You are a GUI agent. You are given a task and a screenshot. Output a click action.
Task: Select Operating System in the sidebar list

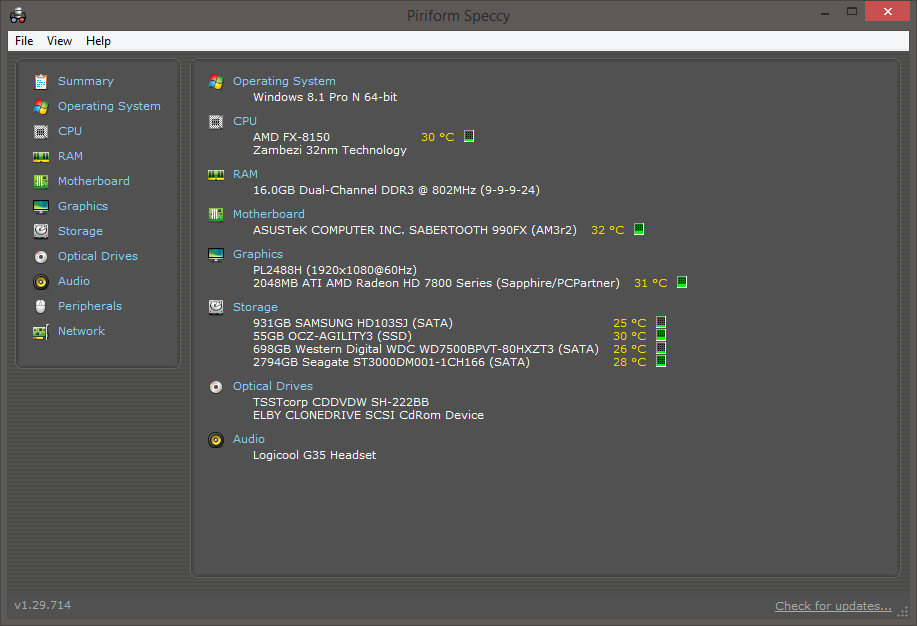click(109, 106)
